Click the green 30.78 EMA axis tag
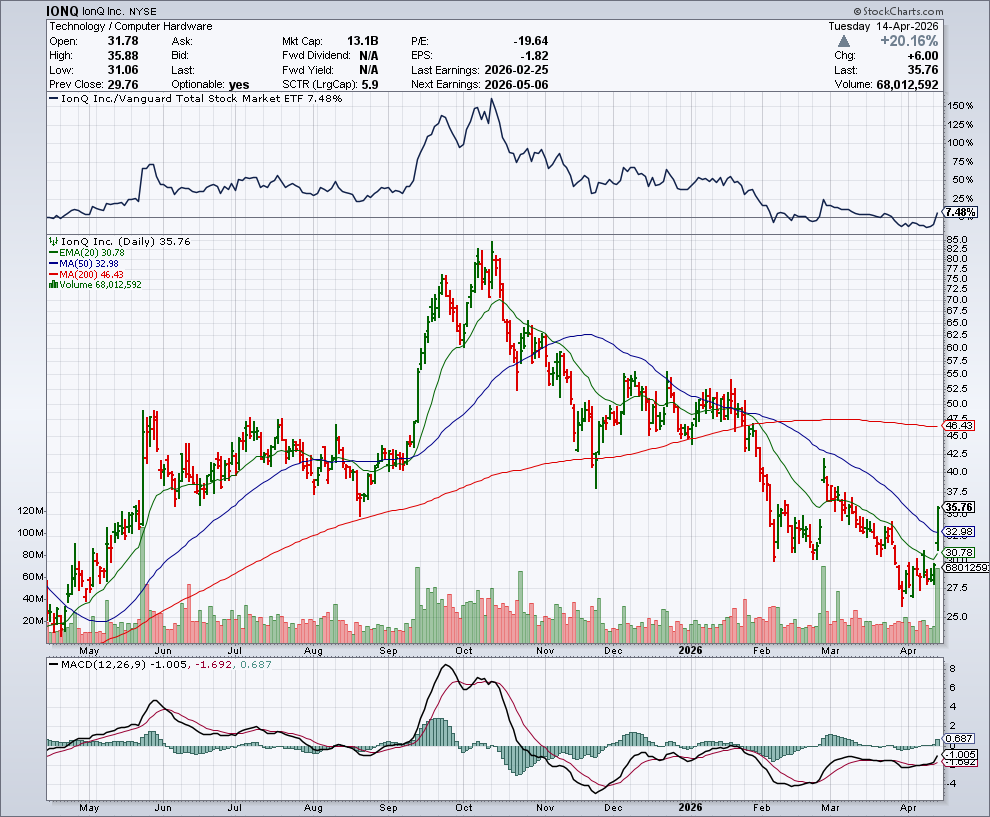Screen dimensions: 990x817 959,552
